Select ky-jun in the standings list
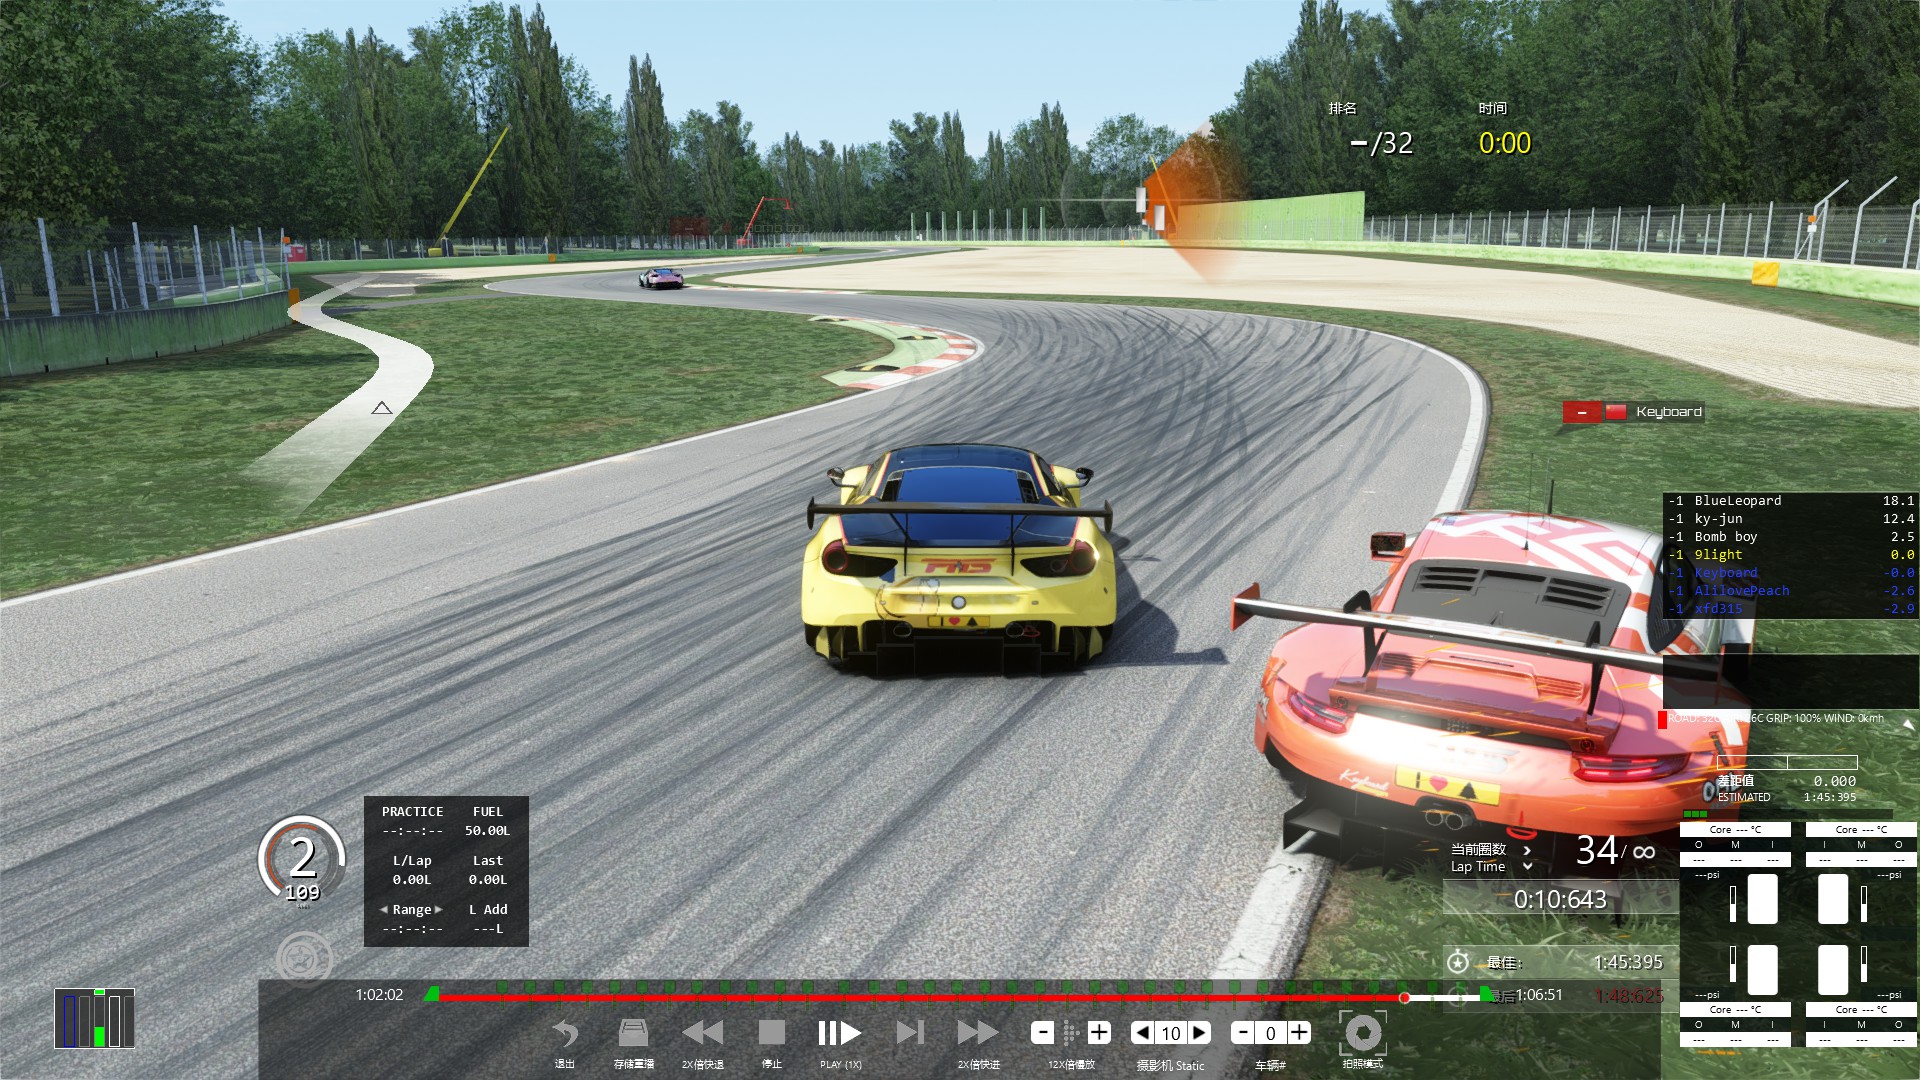 pos(1790,519)
